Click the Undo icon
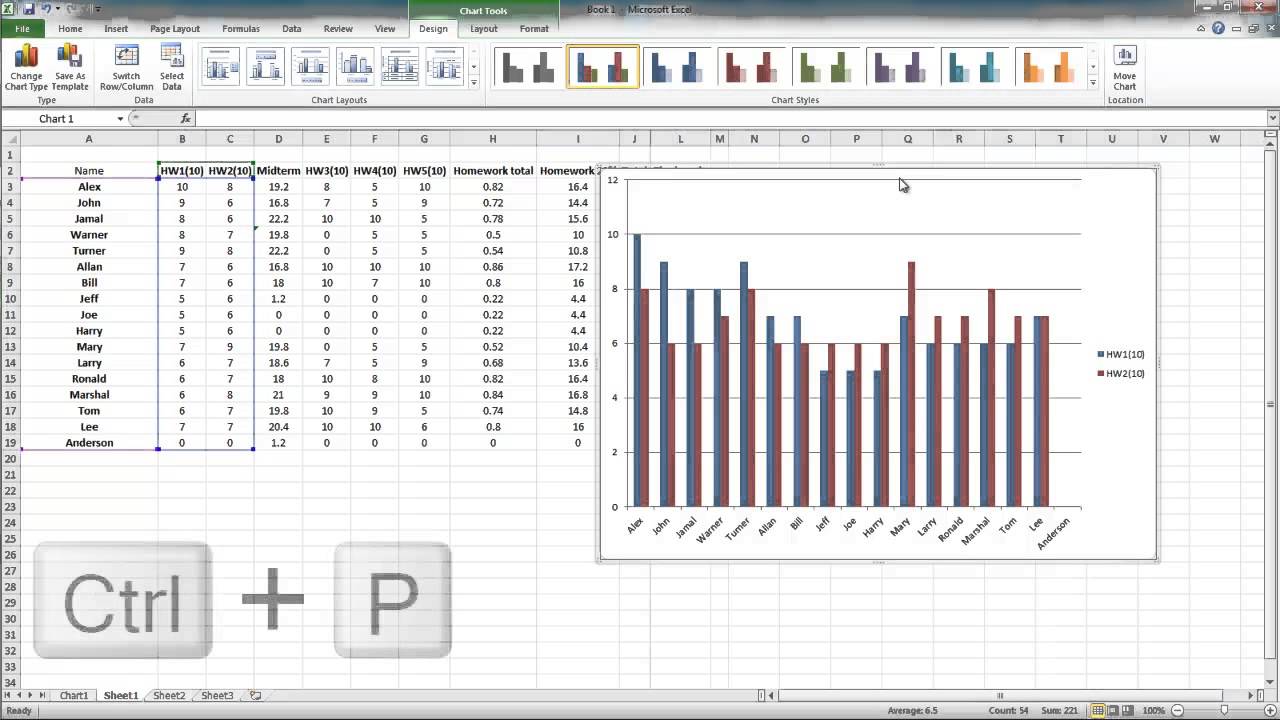 (46, 9)
